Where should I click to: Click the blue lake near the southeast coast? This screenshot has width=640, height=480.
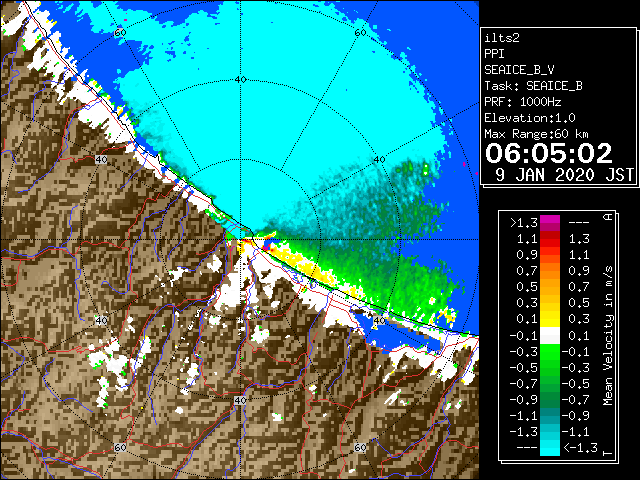[398, 335]
